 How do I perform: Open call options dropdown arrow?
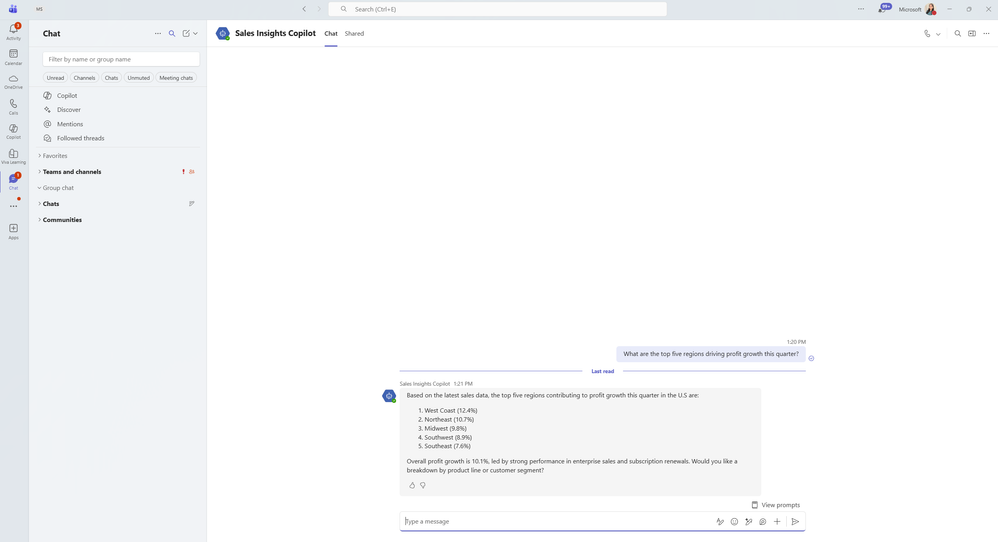(x=938, y=34)
